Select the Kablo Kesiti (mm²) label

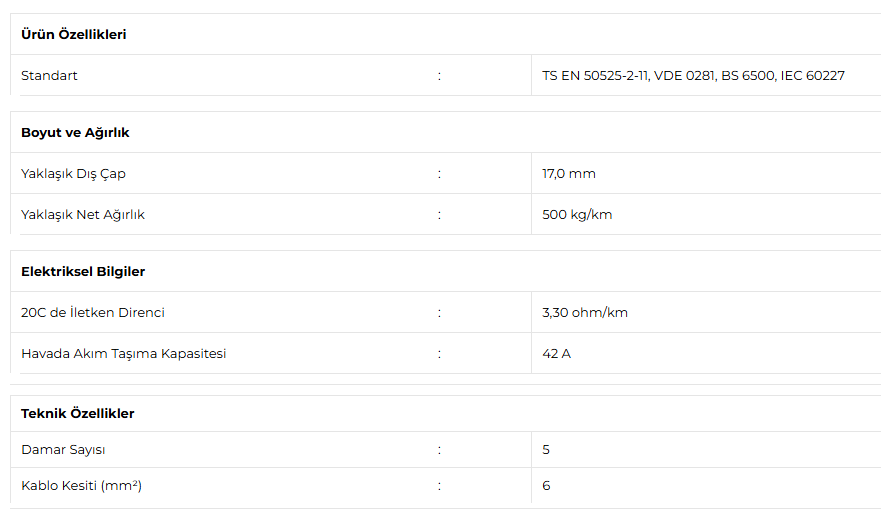coord(81,486)
